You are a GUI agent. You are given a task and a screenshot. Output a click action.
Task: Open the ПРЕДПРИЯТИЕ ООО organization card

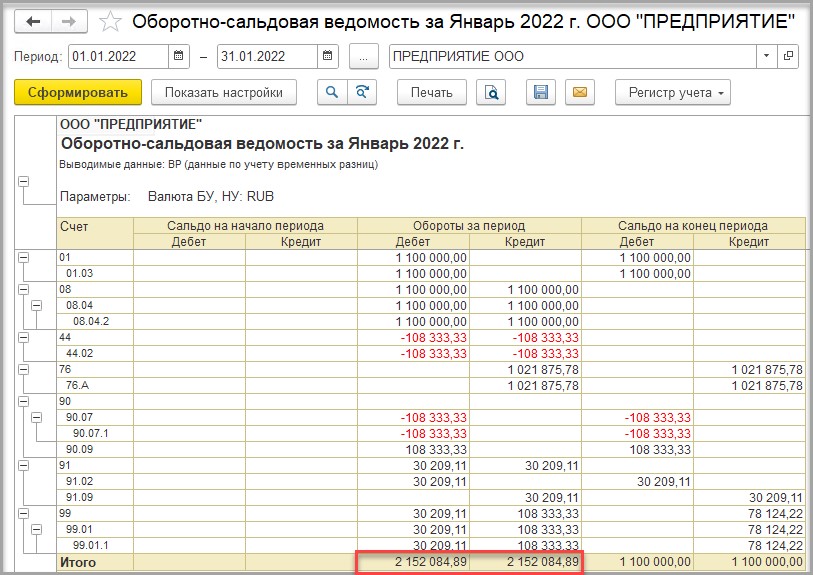coord(788,56)
